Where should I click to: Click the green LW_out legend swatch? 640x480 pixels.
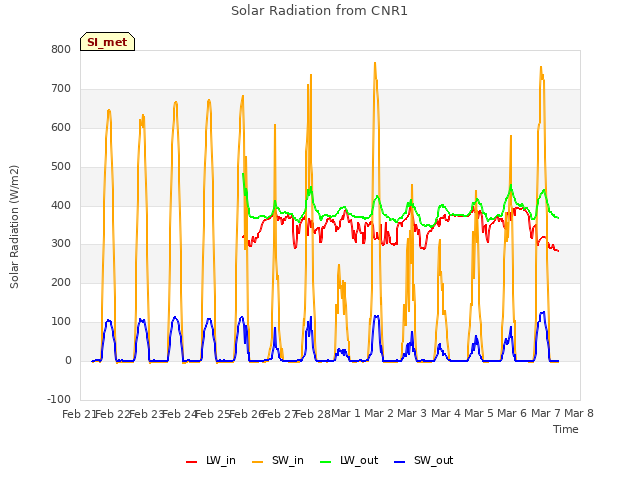point(326,462)
